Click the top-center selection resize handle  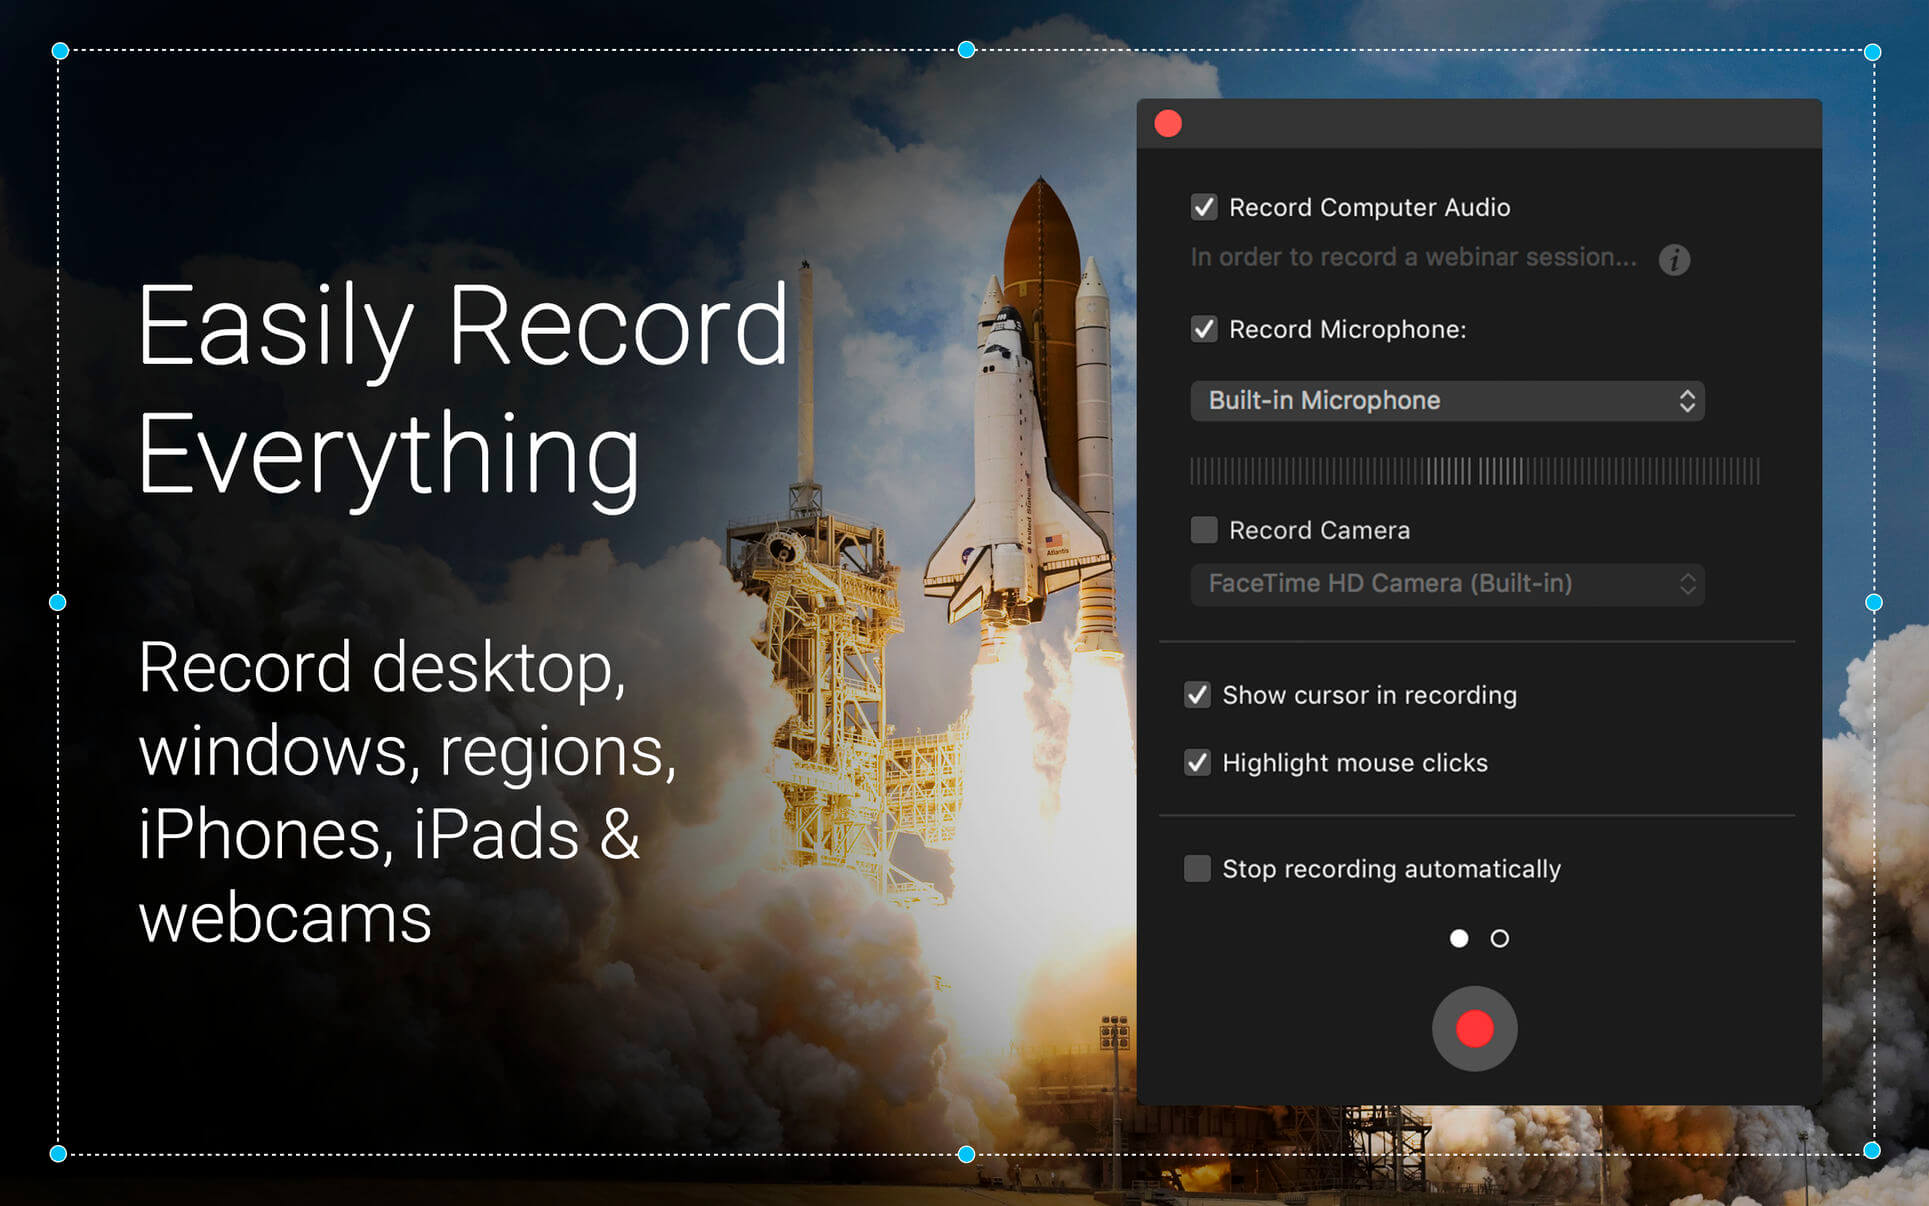pos(966,50)
